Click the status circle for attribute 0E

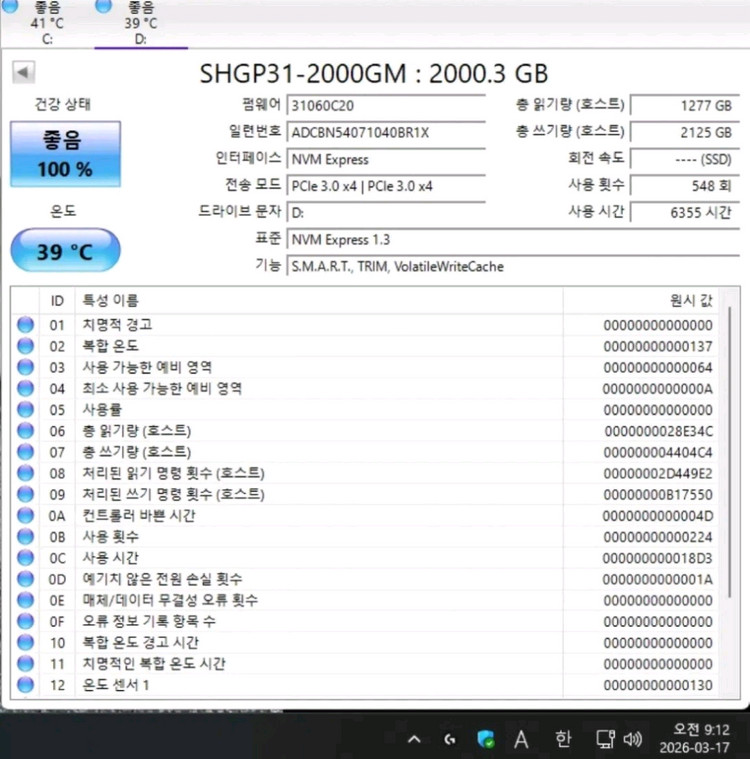[25, 601]
